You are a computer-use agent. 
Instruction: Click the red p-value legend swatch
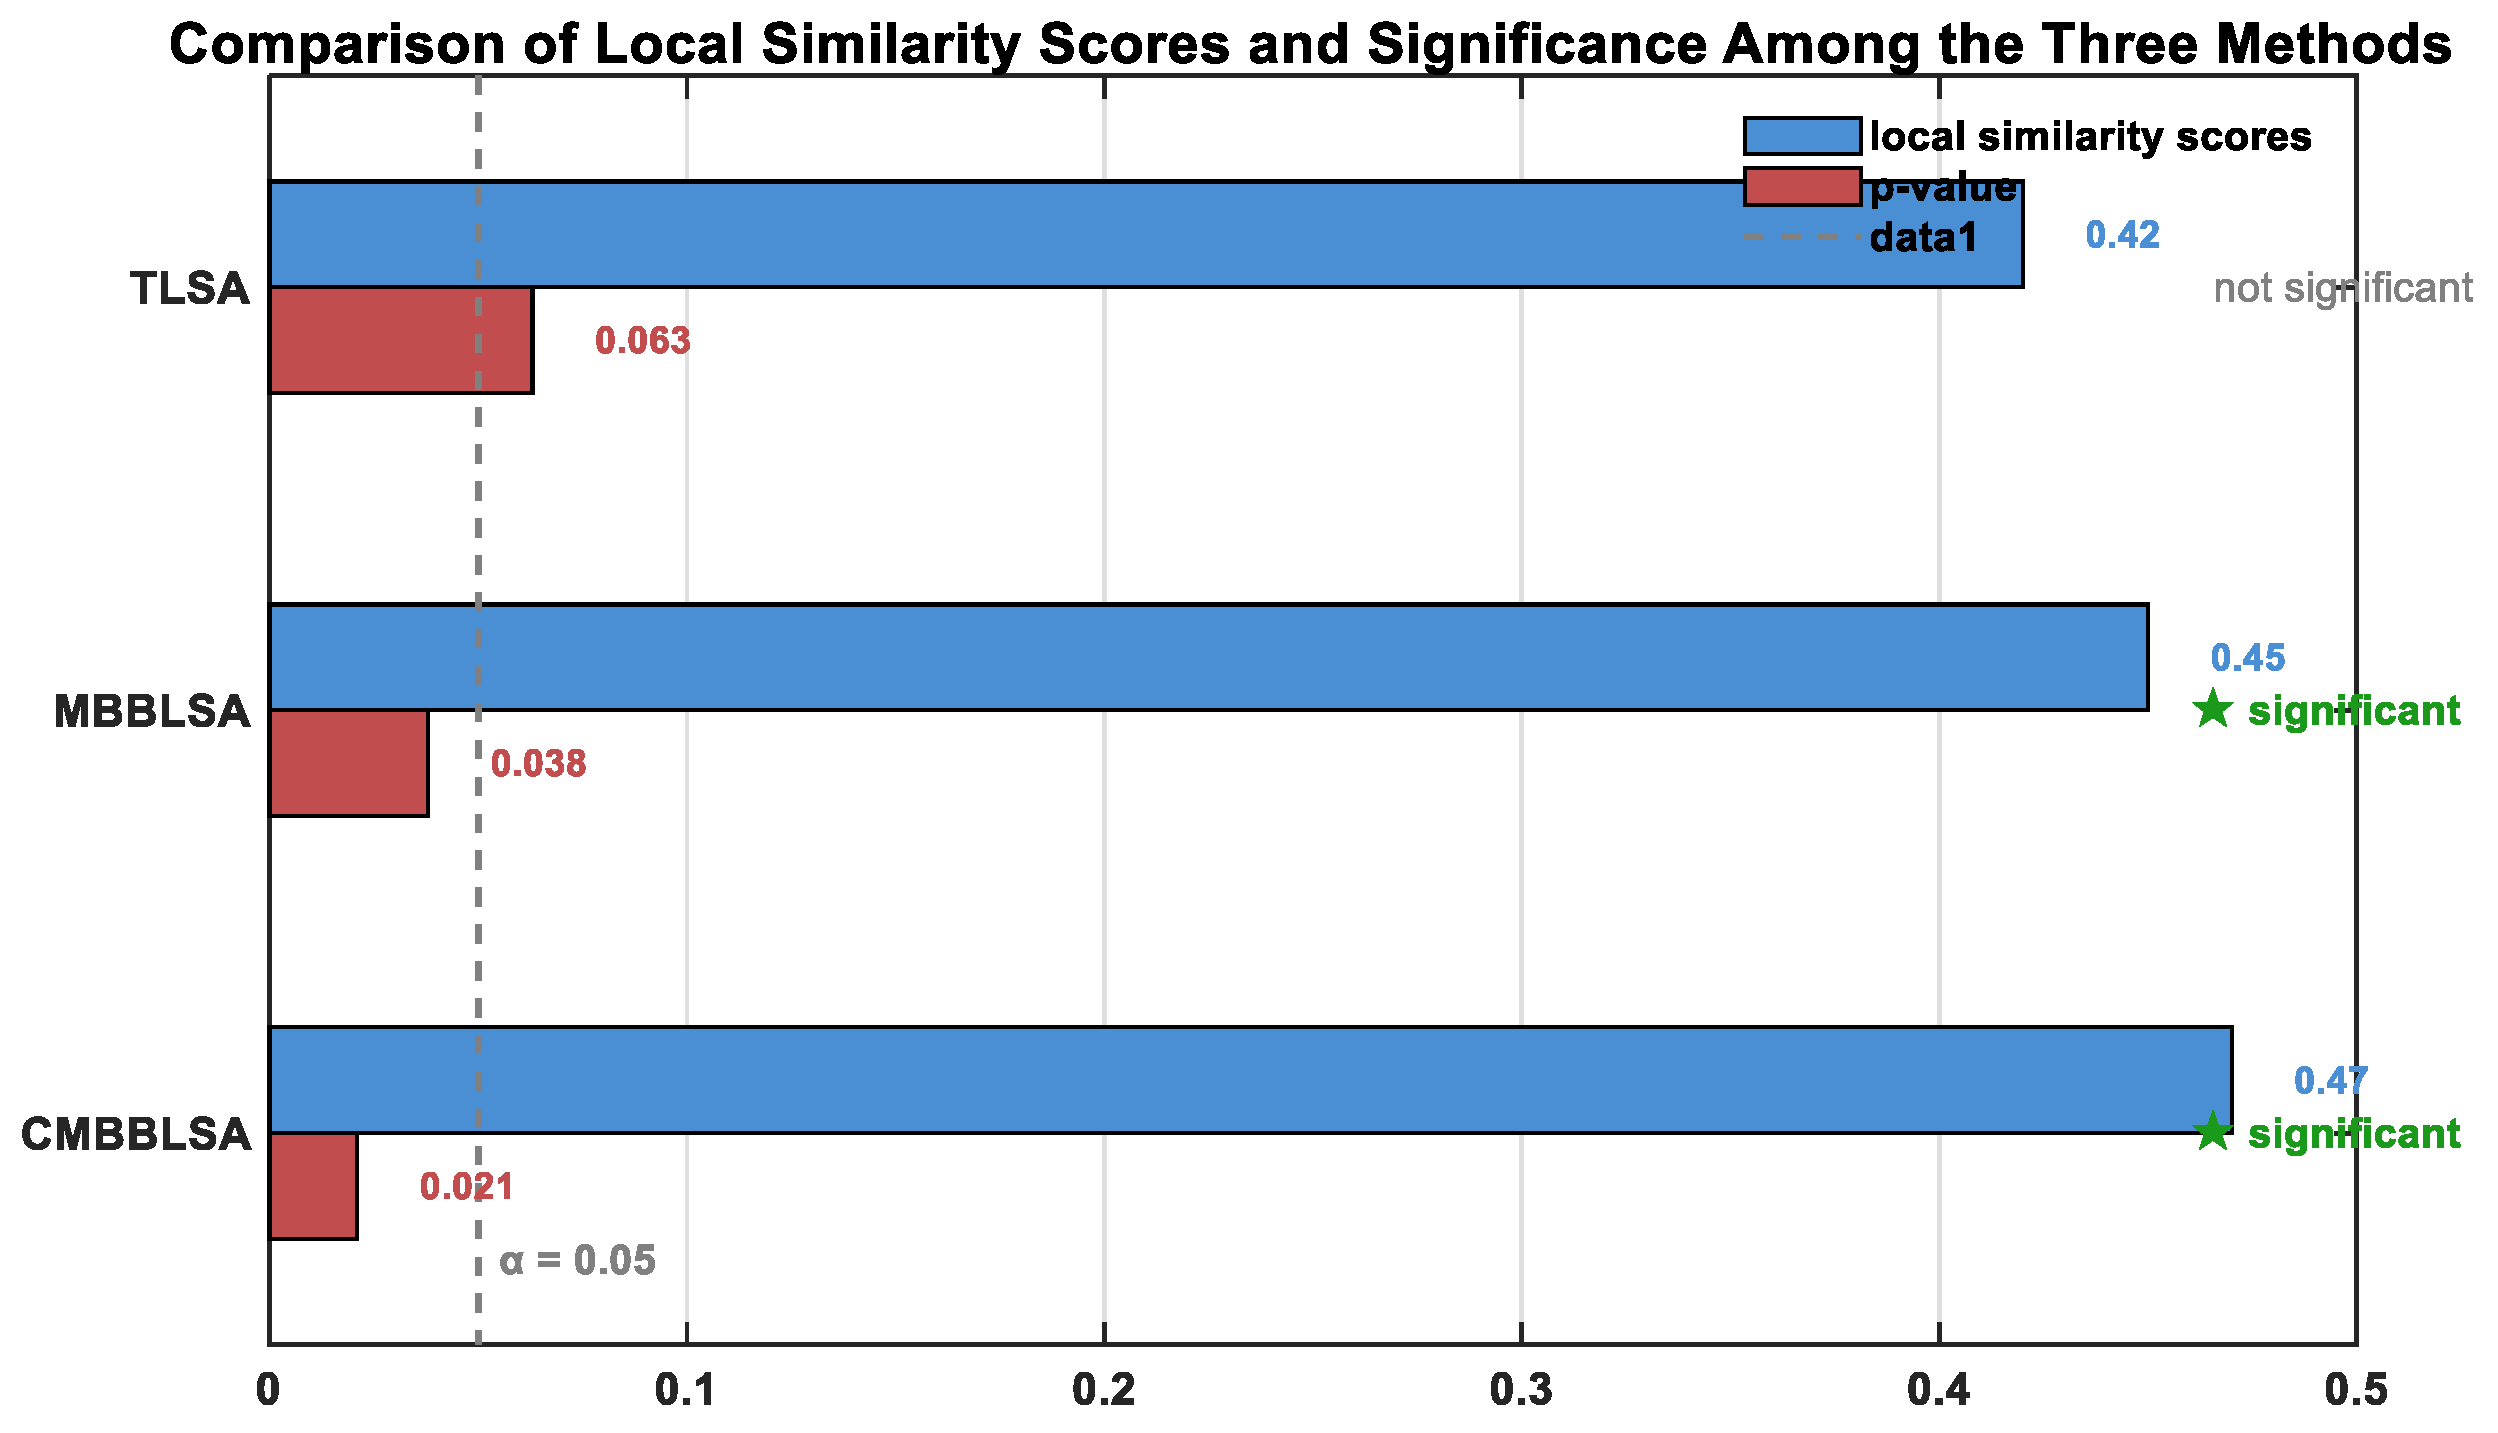[x=1802, y=187]
